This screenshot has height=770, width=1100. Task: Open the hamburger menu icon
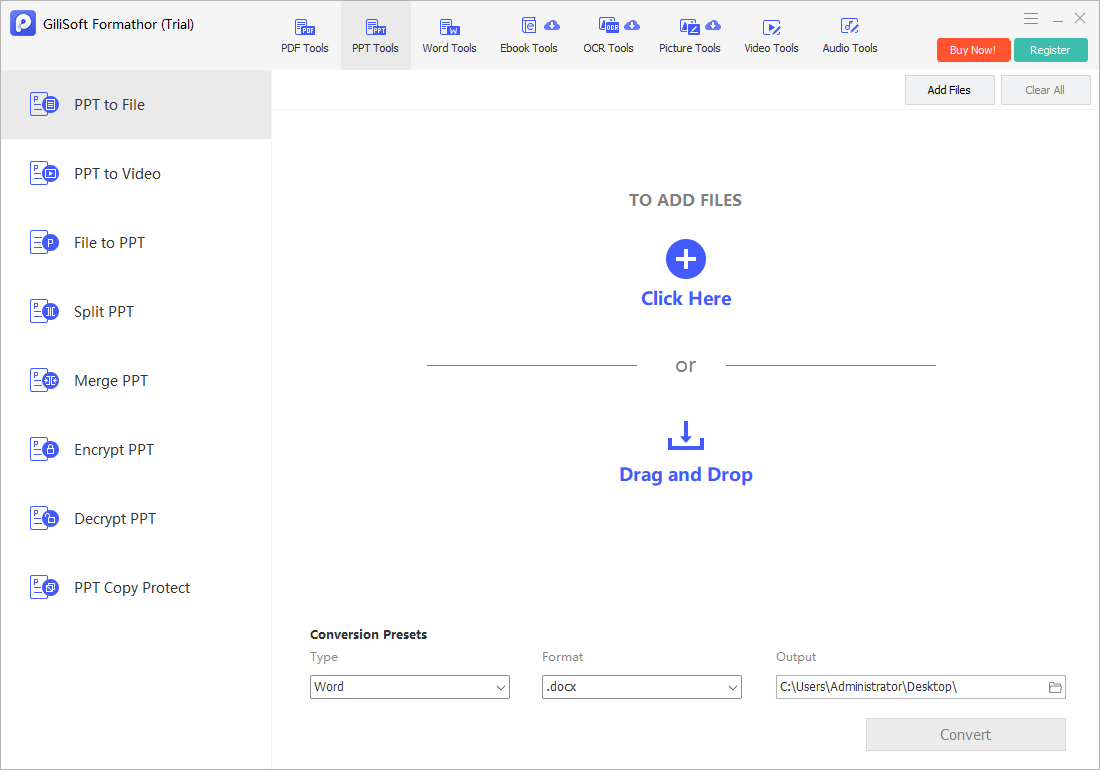pos(1031,19)
